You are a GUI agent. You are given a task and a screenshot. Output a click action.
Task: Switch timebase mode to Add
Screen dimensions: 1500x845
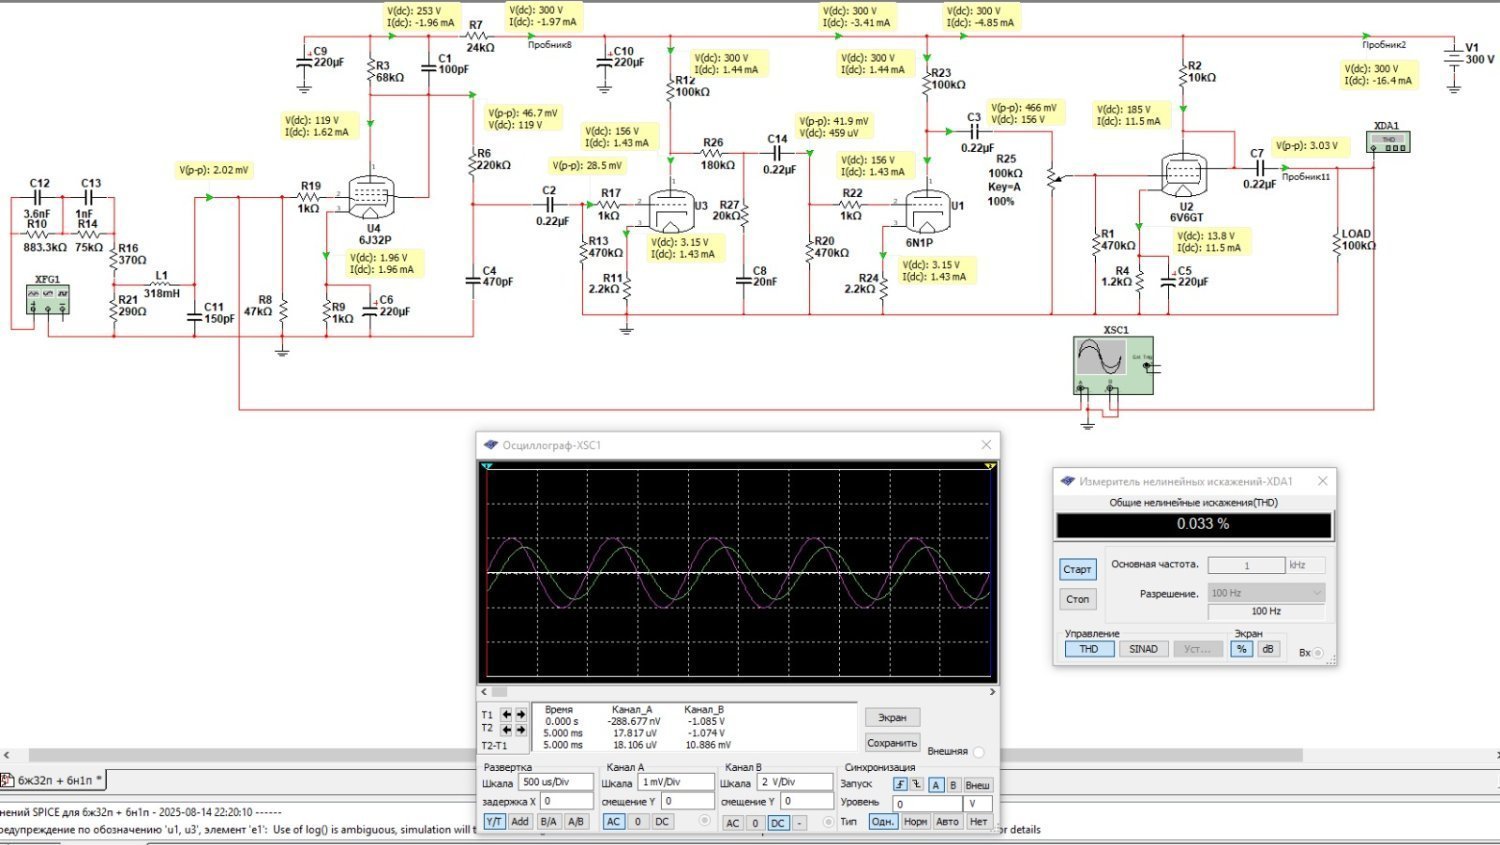(520, 821)
